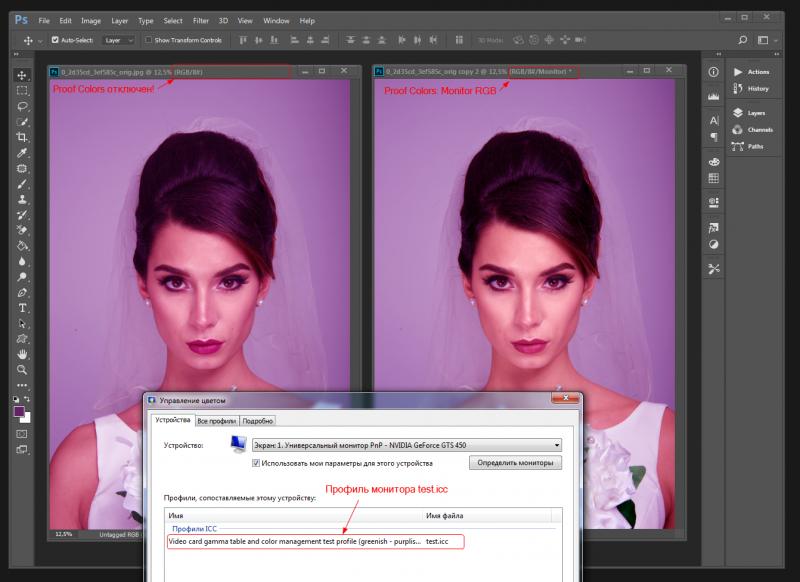Viewport: 800px width, 582px height.
Task: Select the Clone Stamp tool
Action: pyautogui.click(x=22, y=199)
